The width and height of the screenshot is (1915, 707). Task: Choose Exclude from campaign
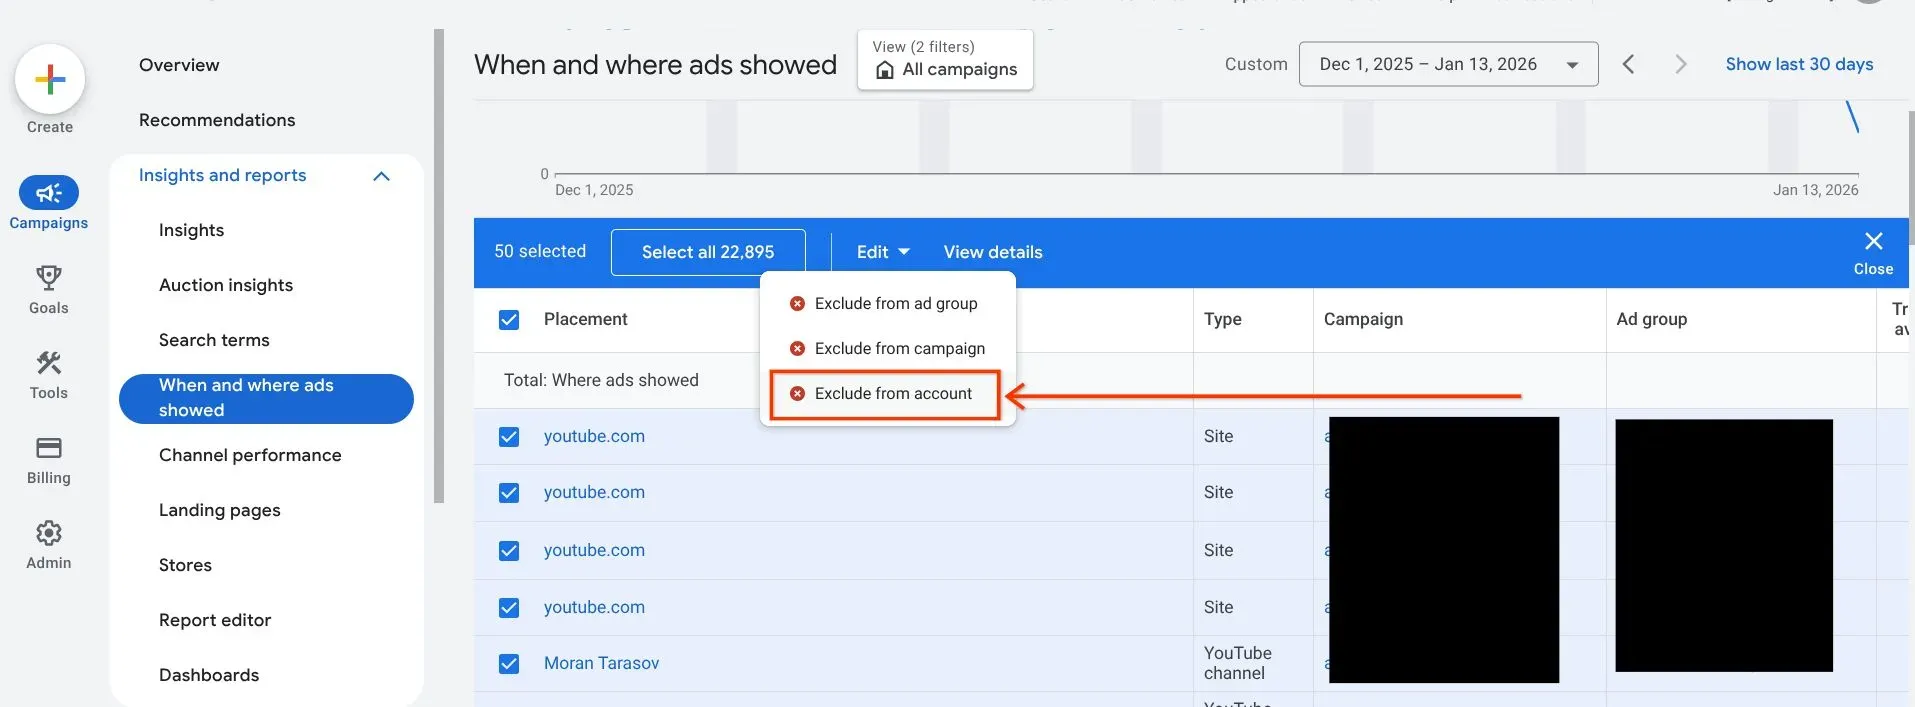click(888, 348)
